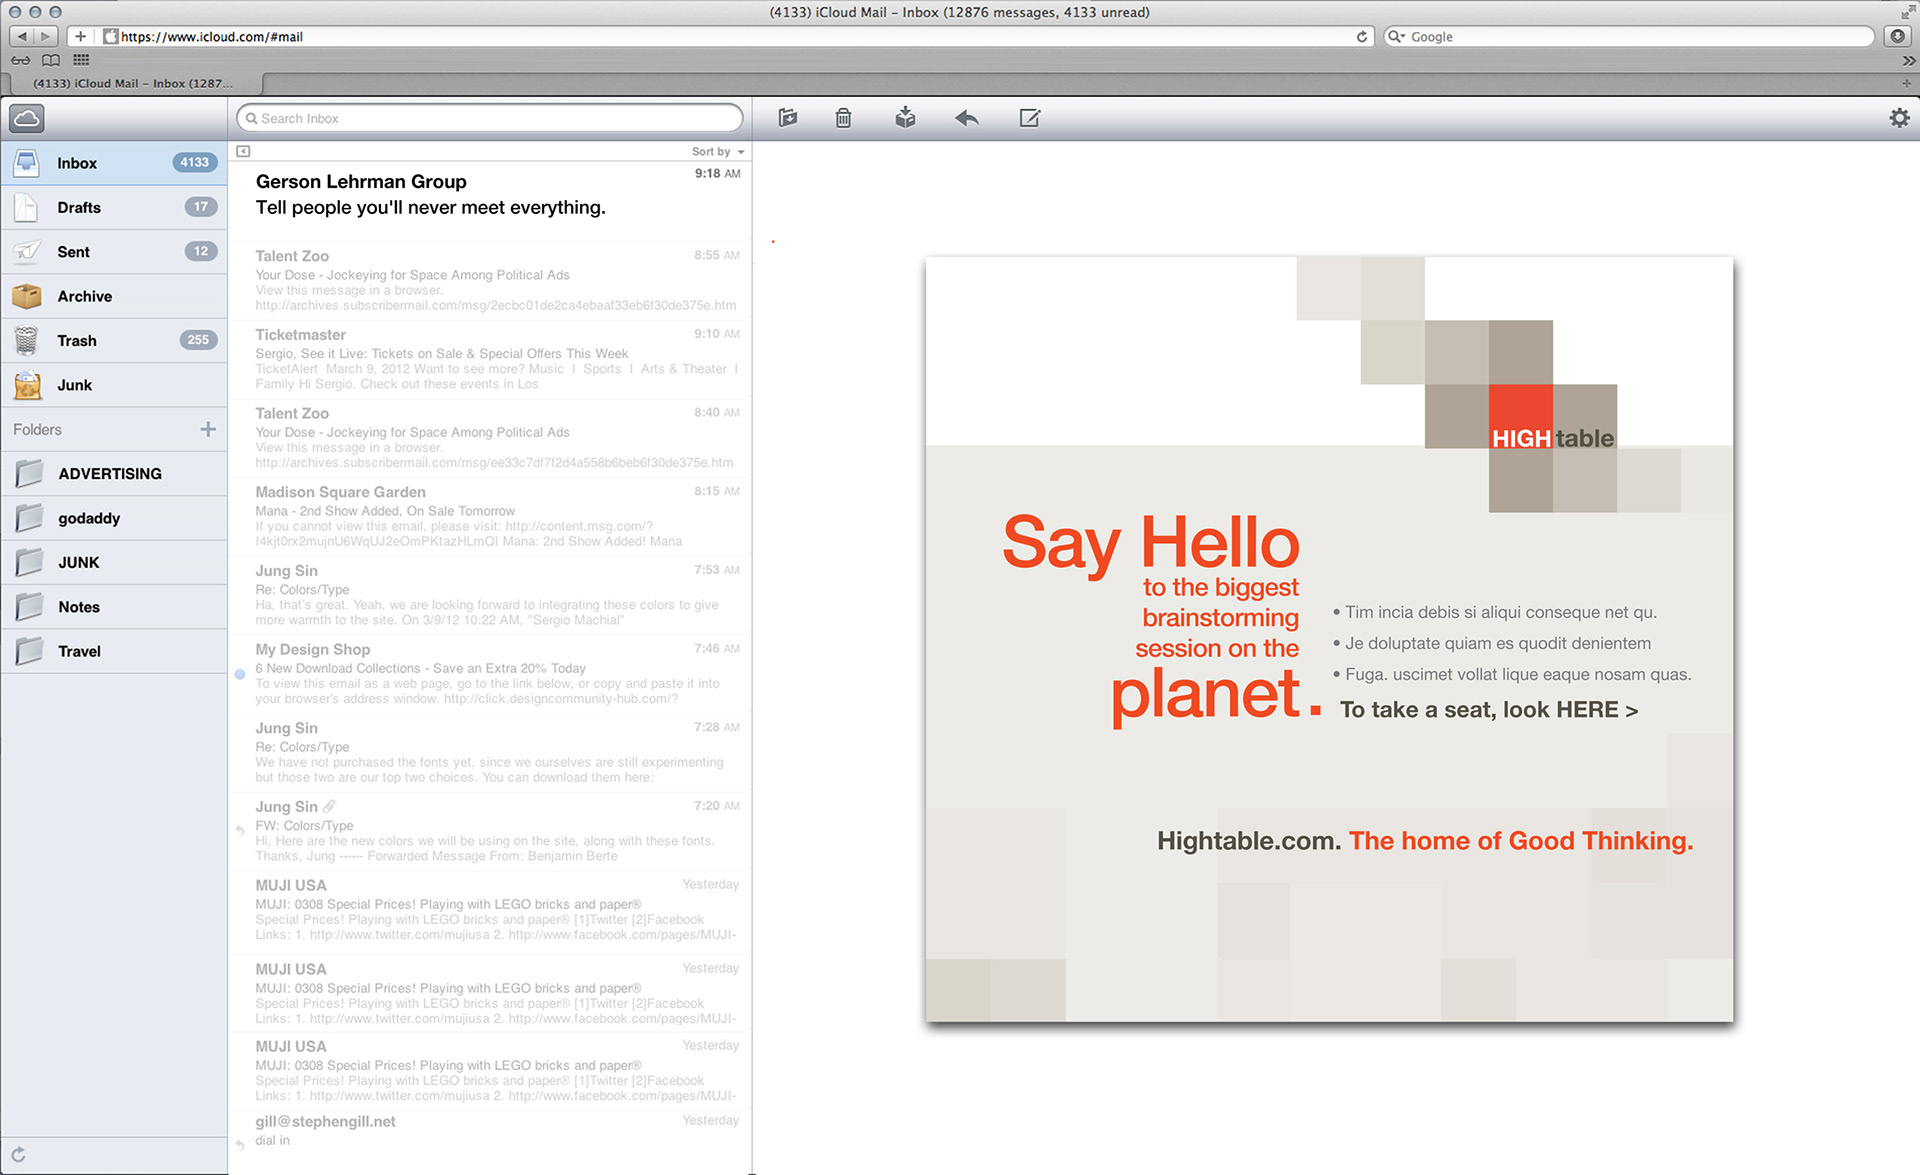Screen dimensions: 1920x1175
Task: Reload page using the refresh icon
Action: pyautogui.click(x=1361, y=36)
